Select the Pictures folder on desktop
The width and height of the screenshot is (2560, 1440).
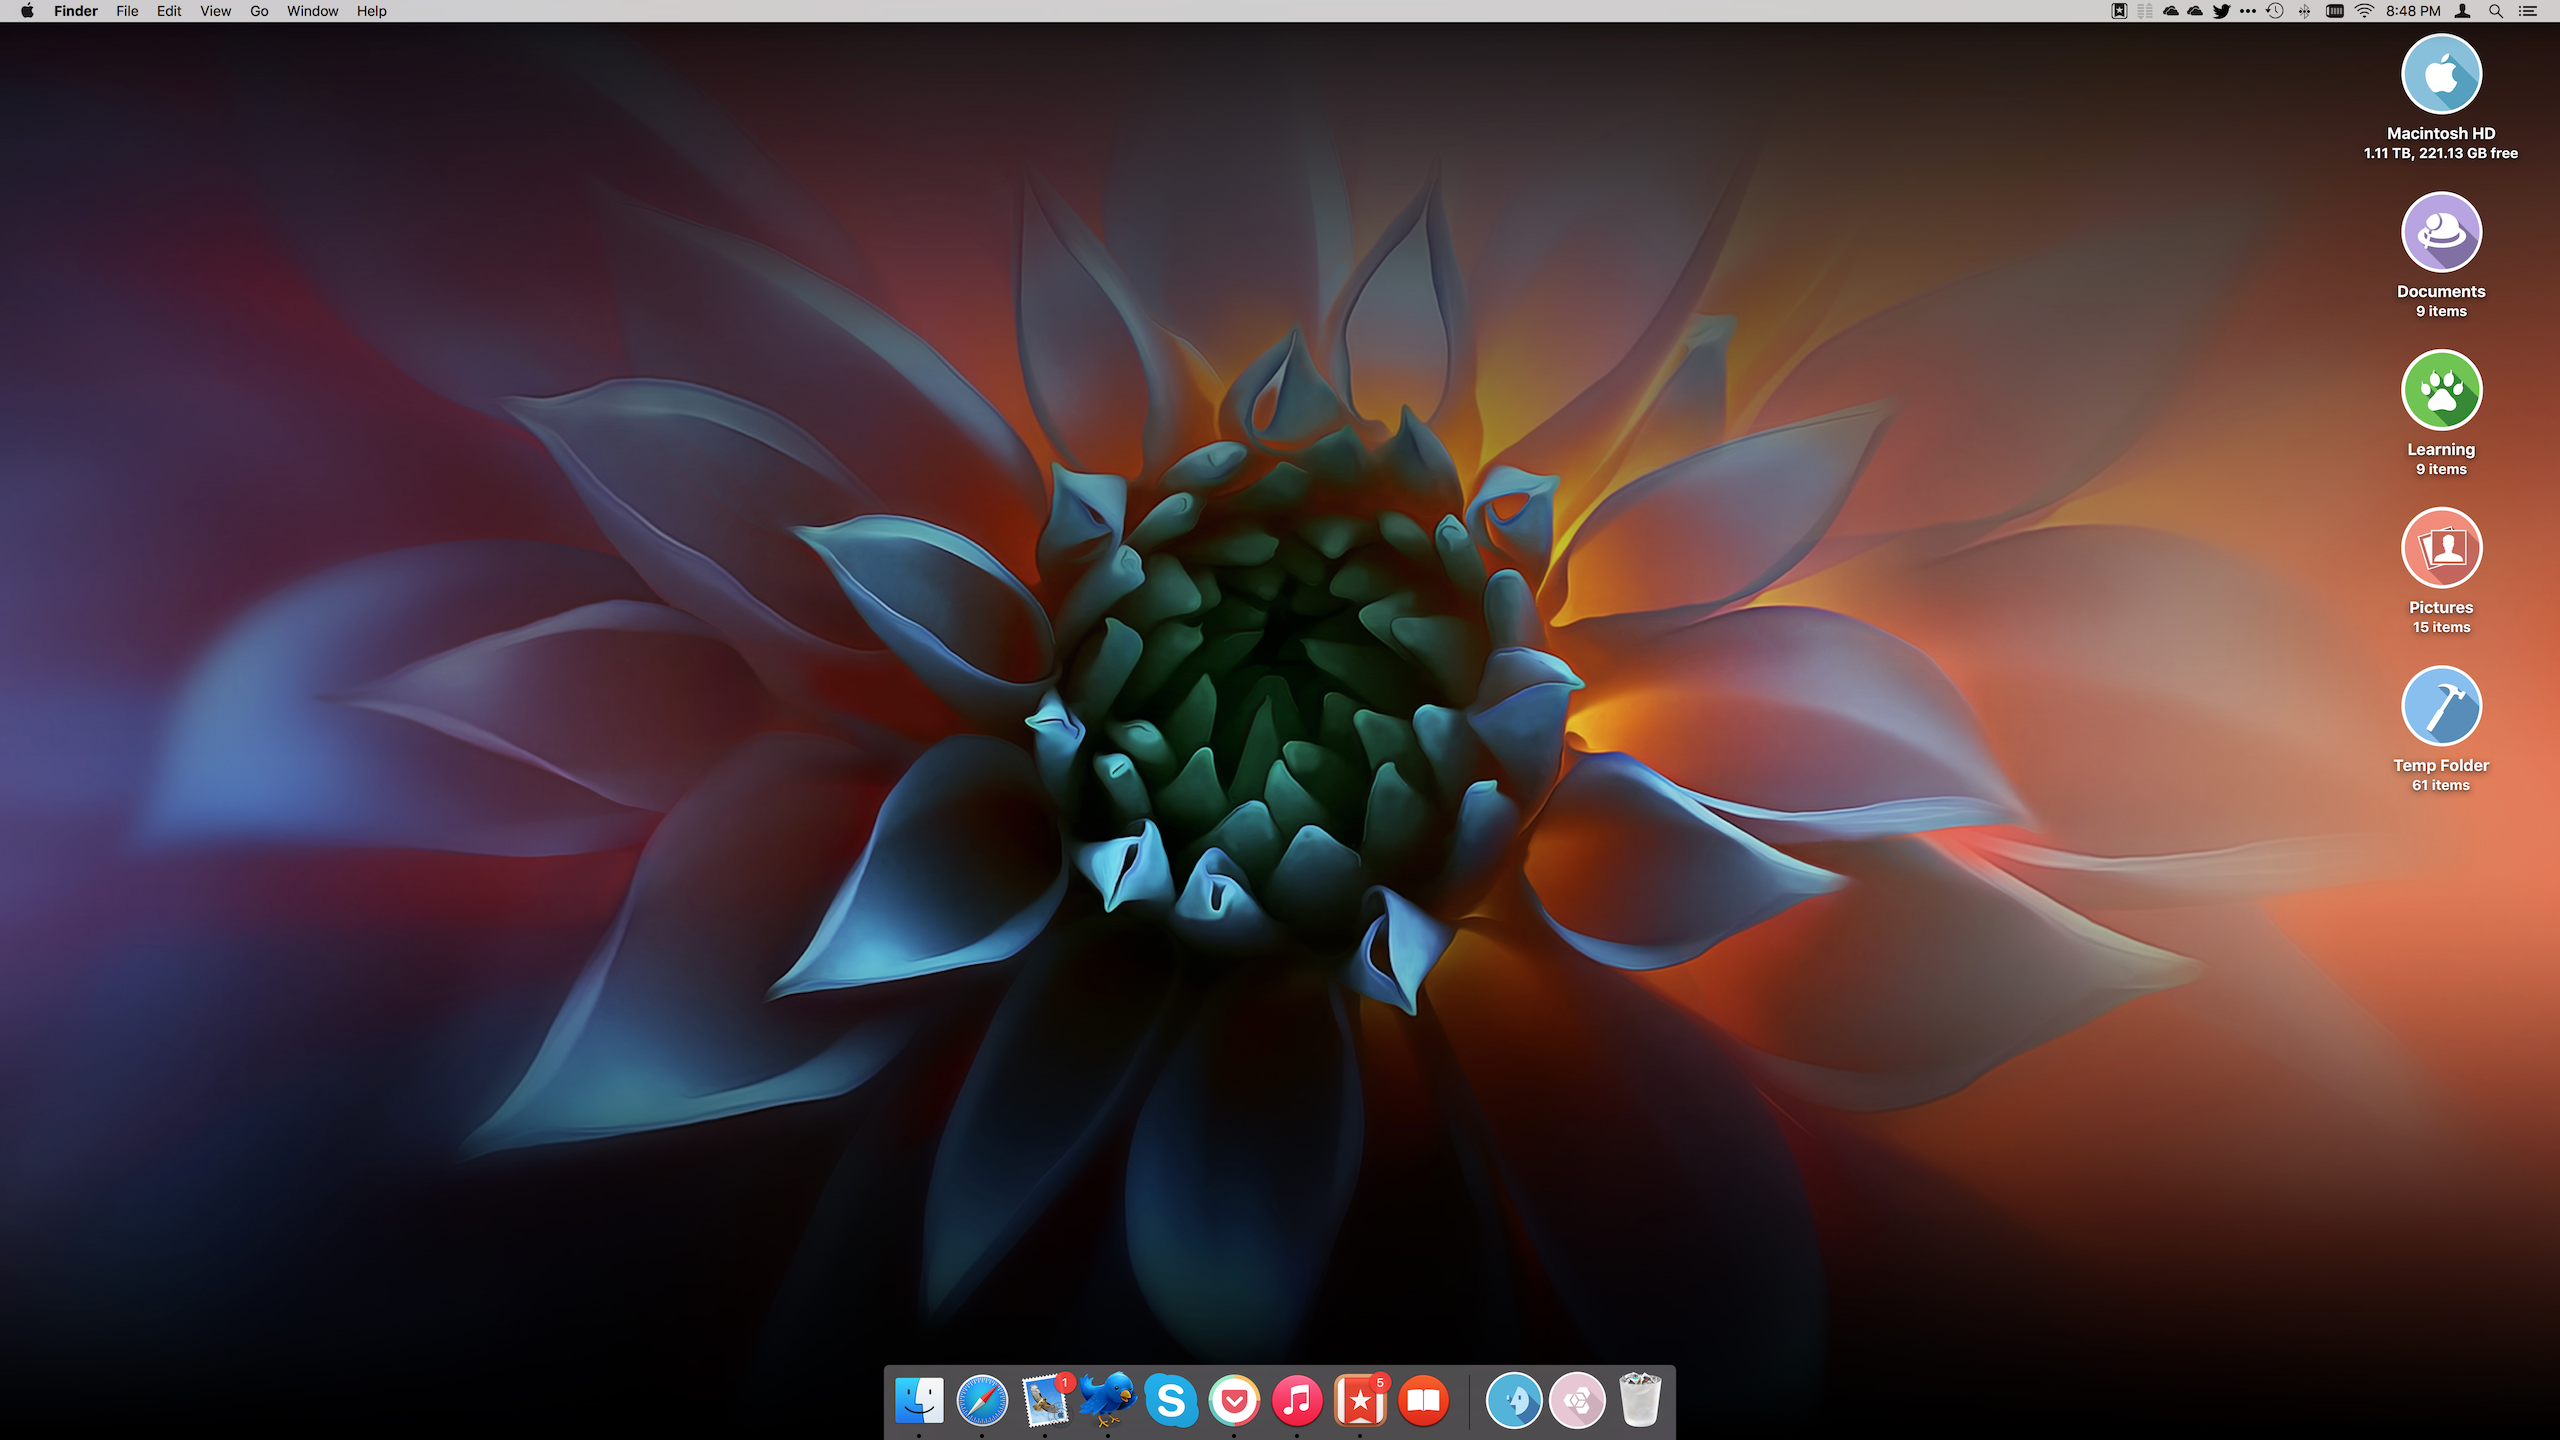click(2441, 548)
